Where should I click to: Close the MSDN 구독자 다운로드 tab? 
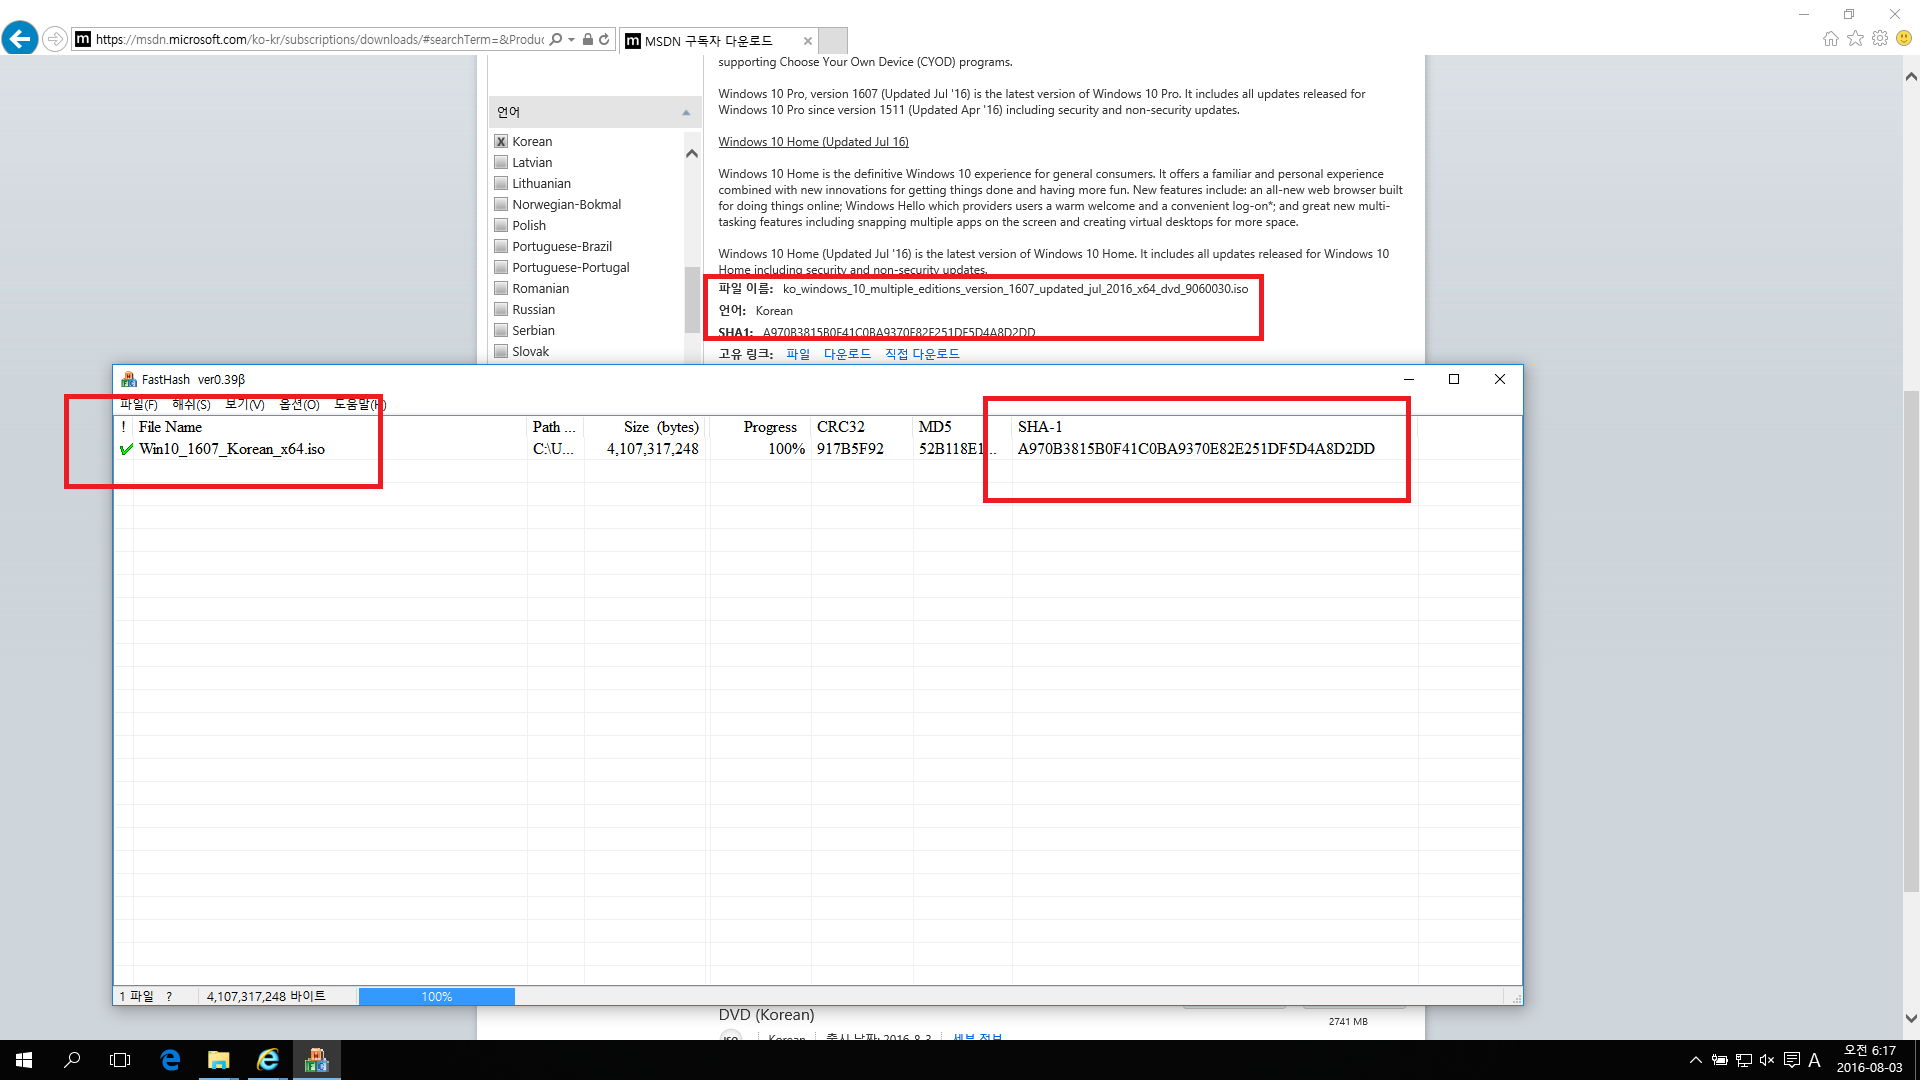[x=808, y=41]
